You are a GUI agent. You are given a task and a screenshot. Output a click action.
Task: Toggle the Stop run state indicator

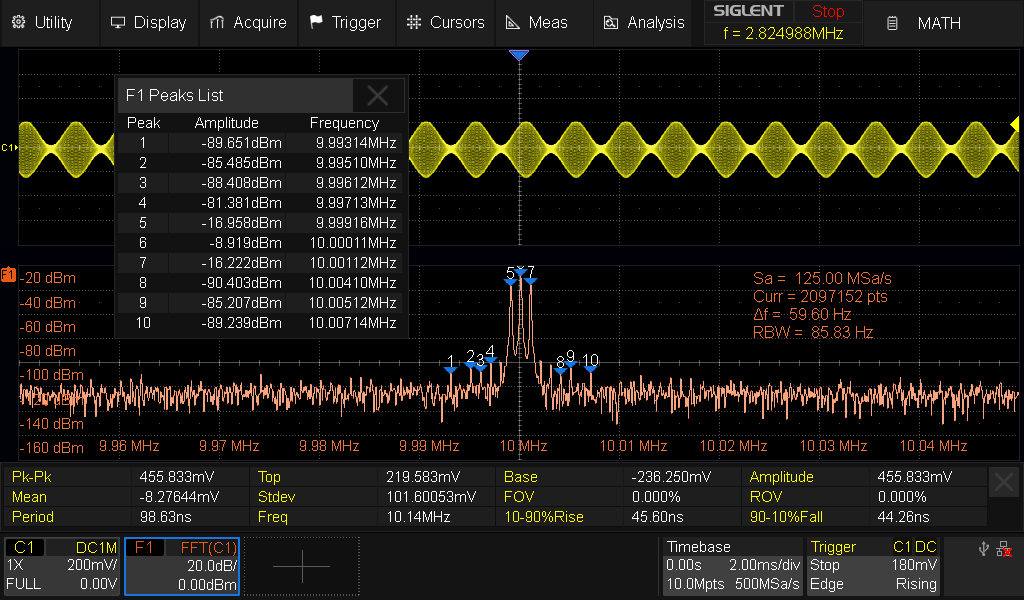click(x=827, y=12)
